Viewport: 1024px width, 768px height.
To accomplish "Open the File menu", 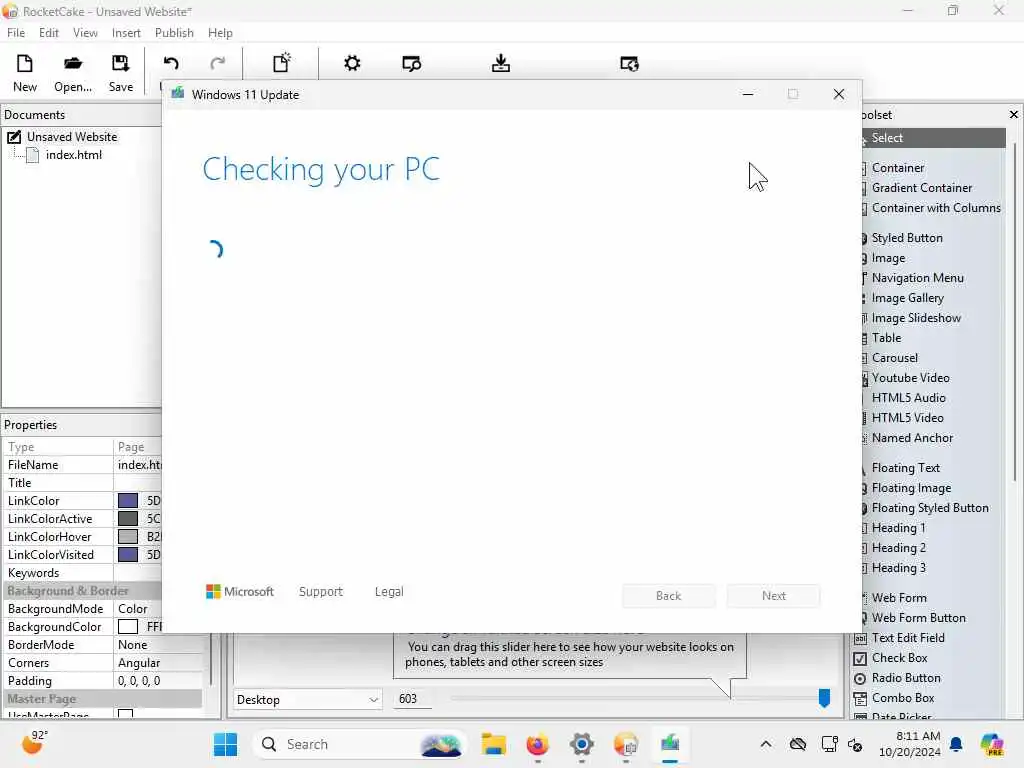I will 16,33.
